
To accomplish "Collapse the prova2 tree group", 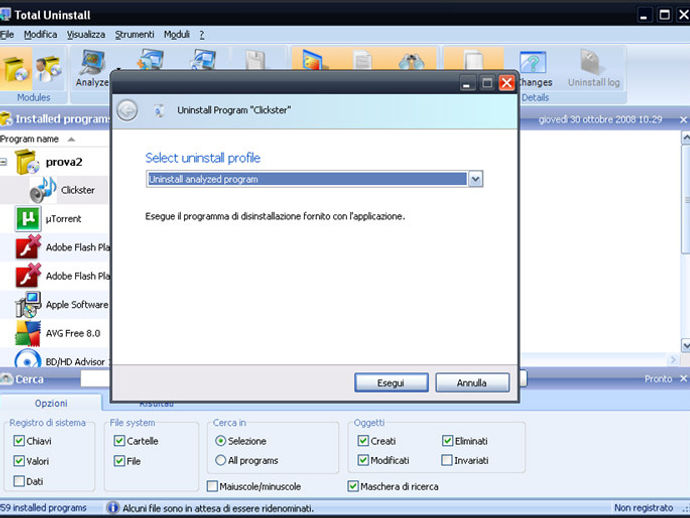I will tap(4, 162).
